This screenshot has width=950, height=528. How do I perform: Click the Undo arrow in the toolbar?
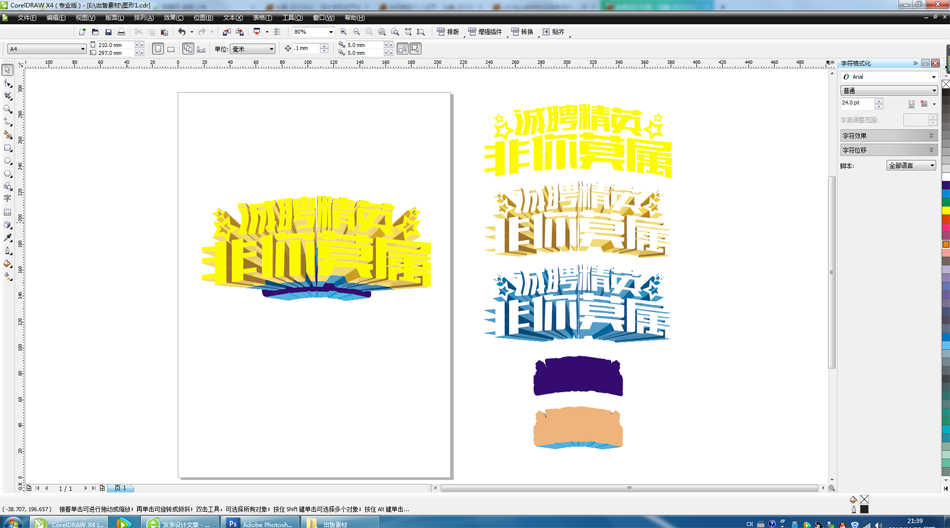(x=181, y=32)
